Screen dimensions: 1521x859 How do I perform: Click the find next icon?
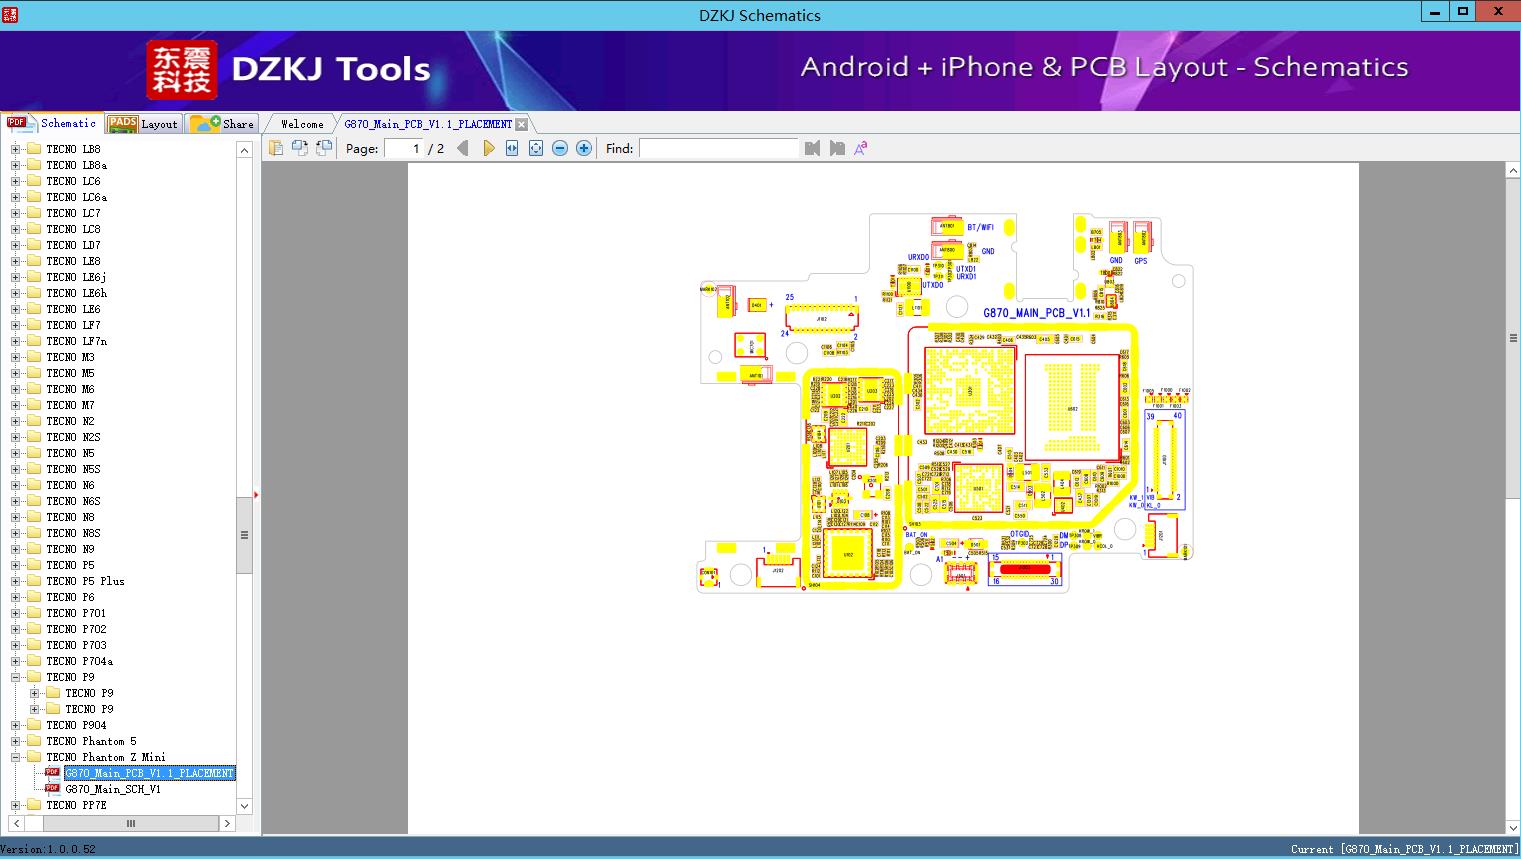(837, 148)
